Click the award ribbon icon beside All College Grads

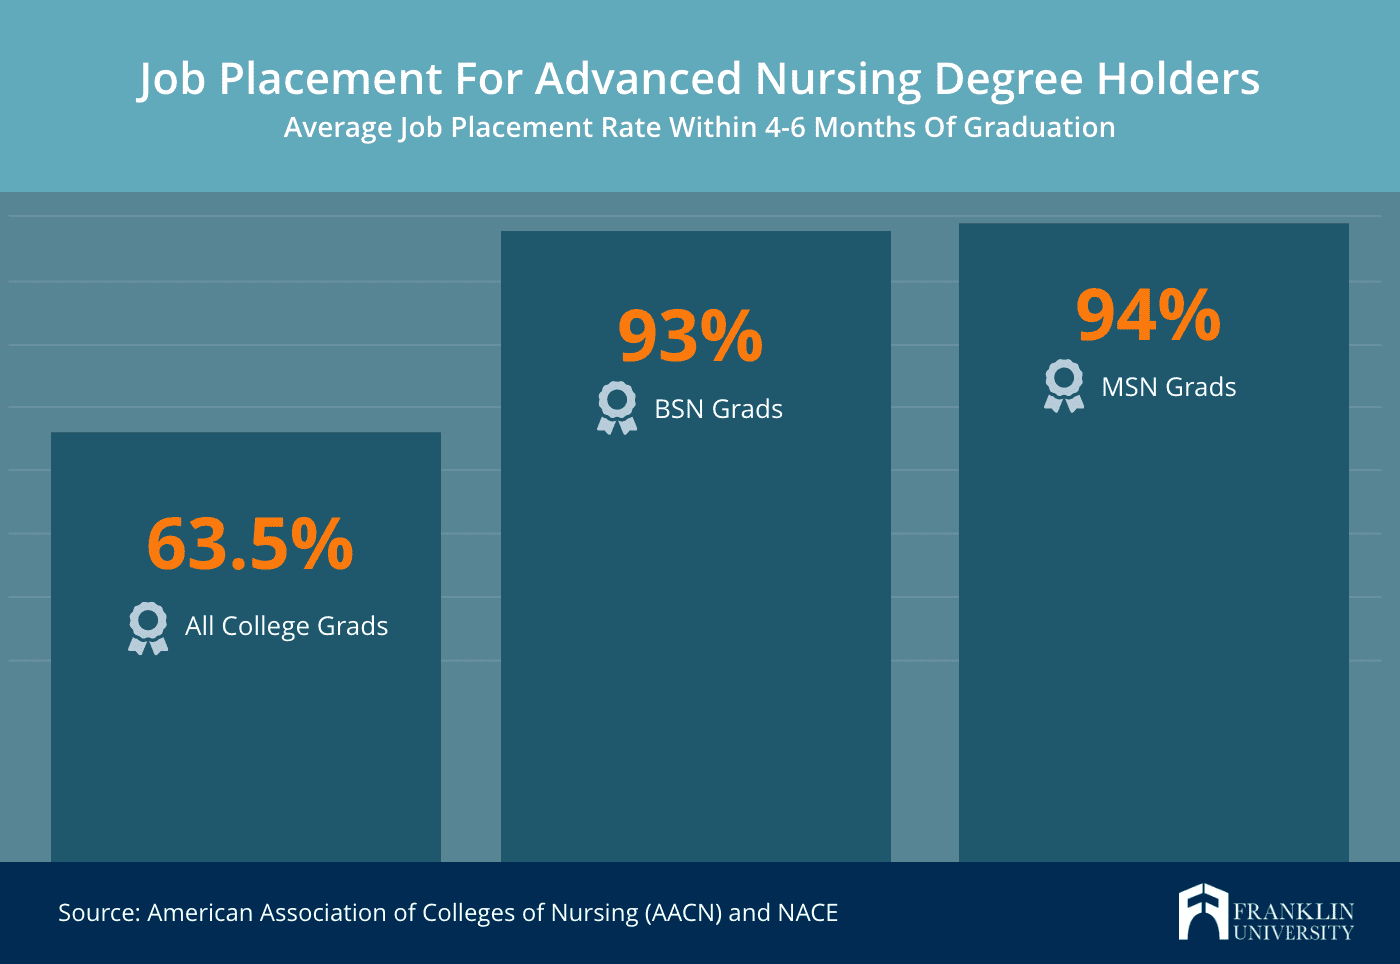pyautogui.click(x=148, y=628)
